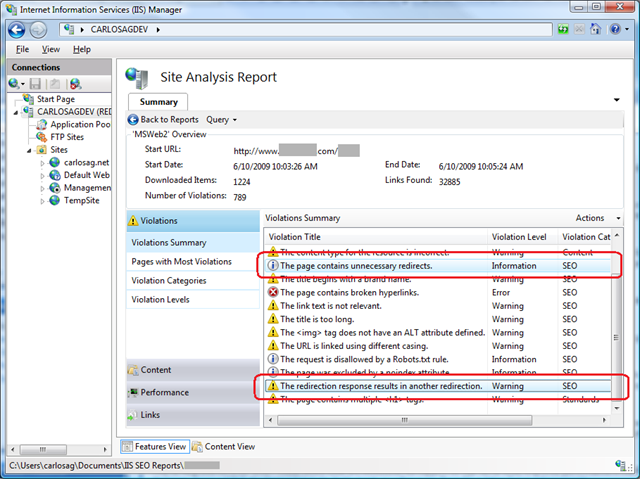The image size is (640, 479).
Task: Open the Content section
Action: [x=193, y=370]
